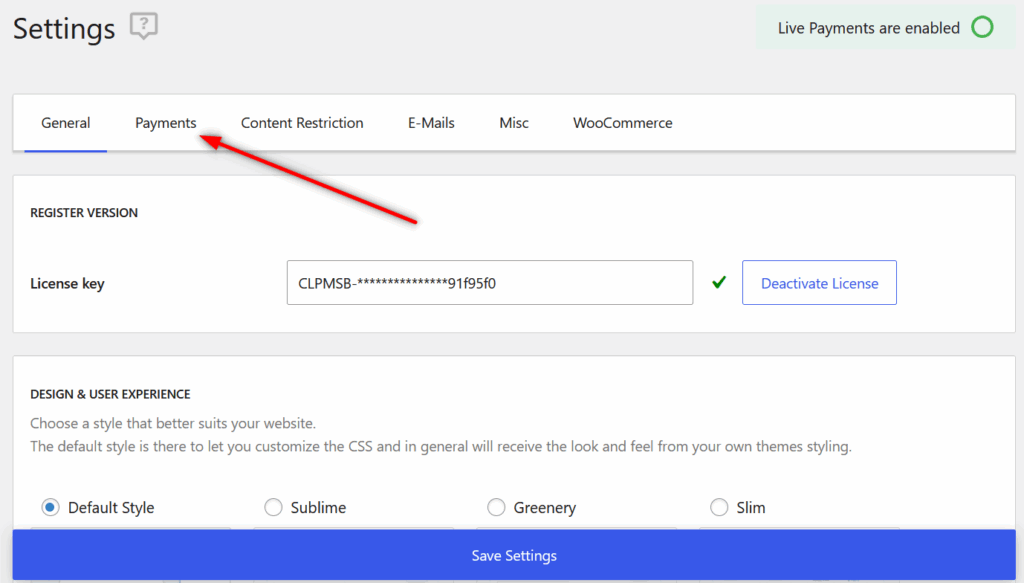Choose the Sublime style option
The height and width of the screenshot is (583, 1024).
tap(273, 507)
